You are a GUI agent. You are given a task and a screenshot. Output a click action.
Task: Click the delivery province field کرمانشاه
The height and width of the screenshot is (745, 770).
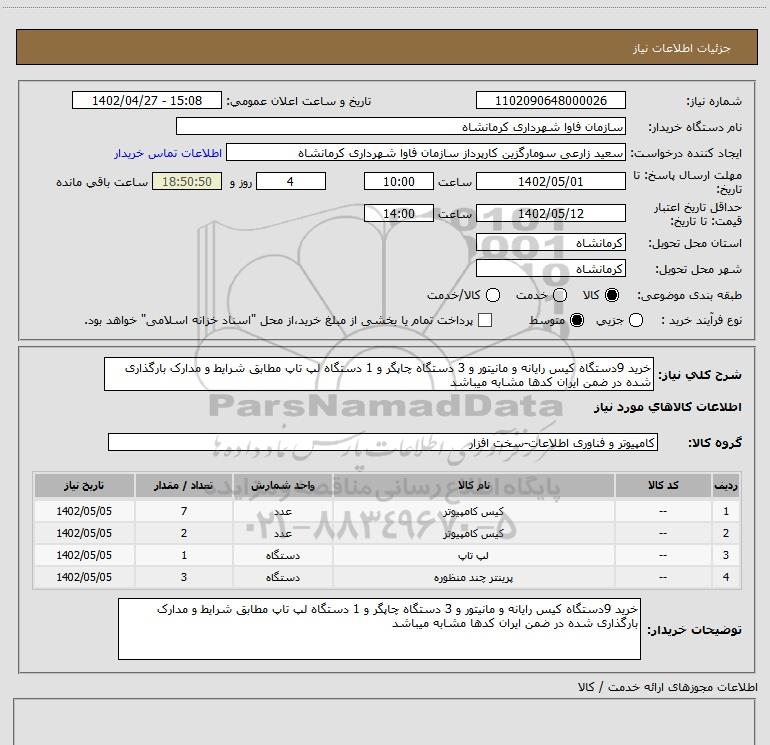(x=550, y=243)
